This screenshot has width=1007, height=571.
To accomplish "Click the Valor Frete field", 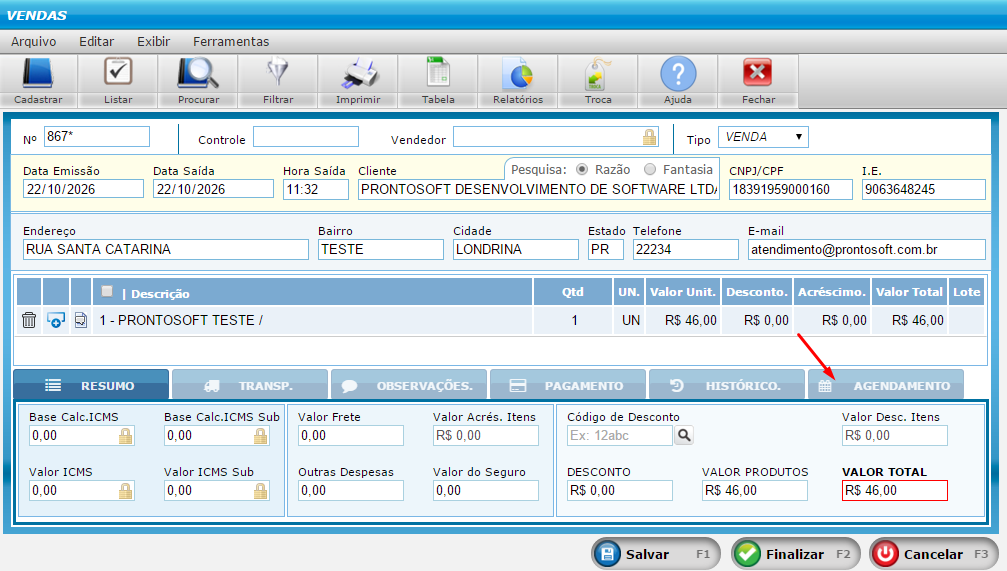I will pos(351,435).
